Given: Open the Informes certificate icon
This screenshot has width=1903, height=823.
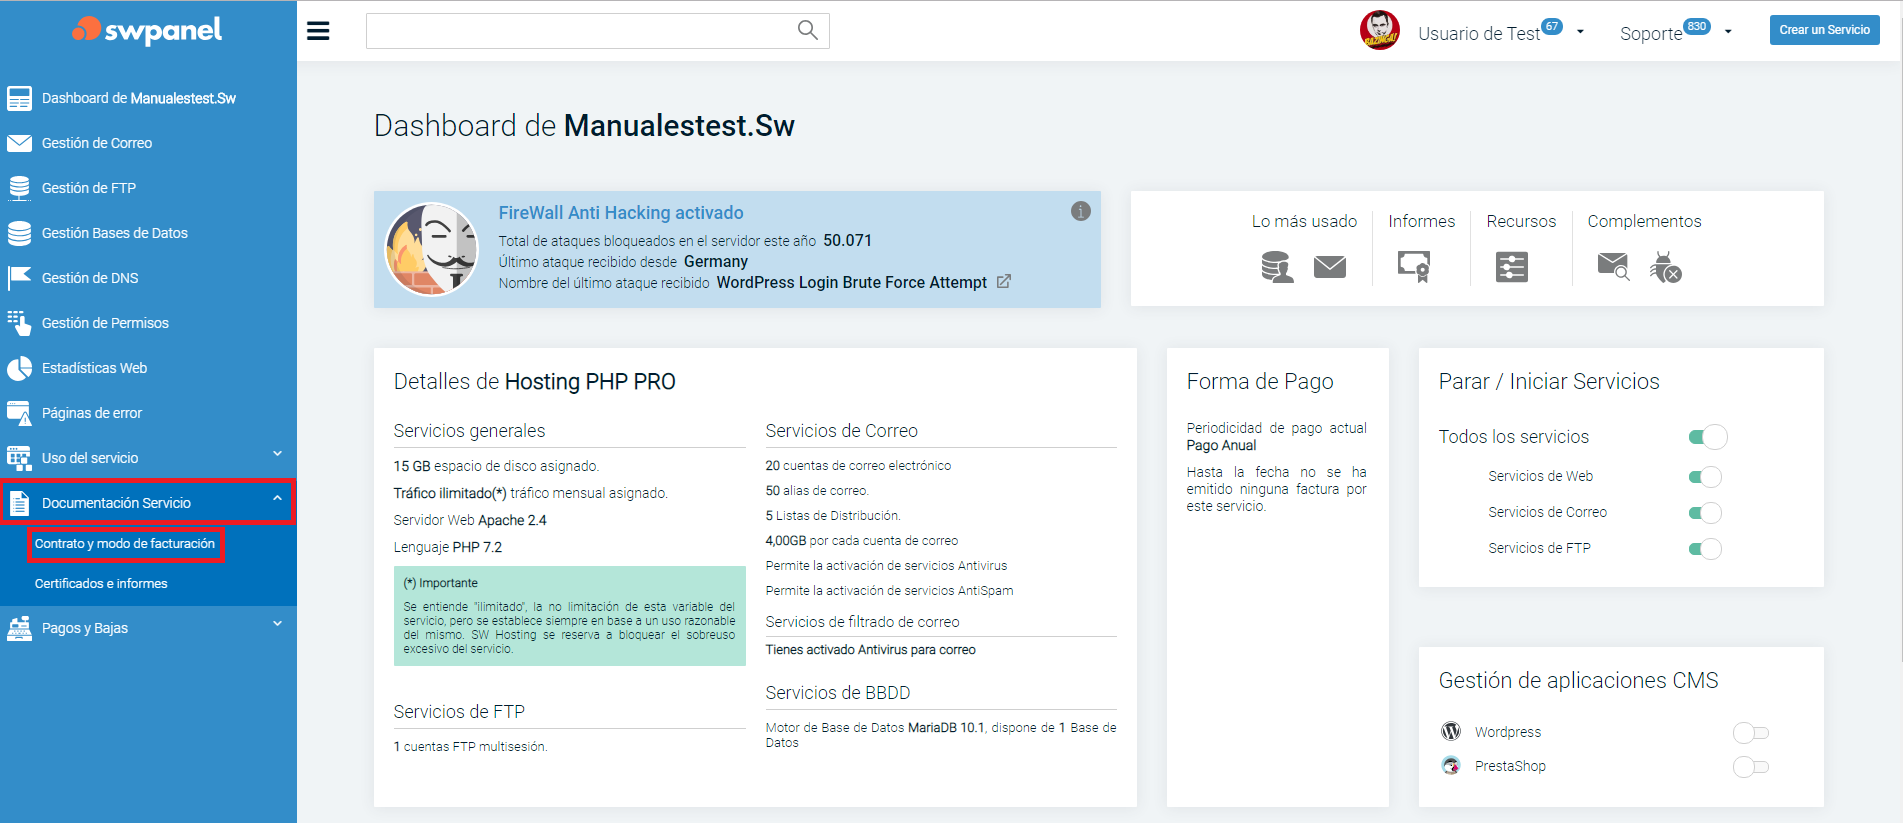Looking at the screenshot, I should point(1414,267).
